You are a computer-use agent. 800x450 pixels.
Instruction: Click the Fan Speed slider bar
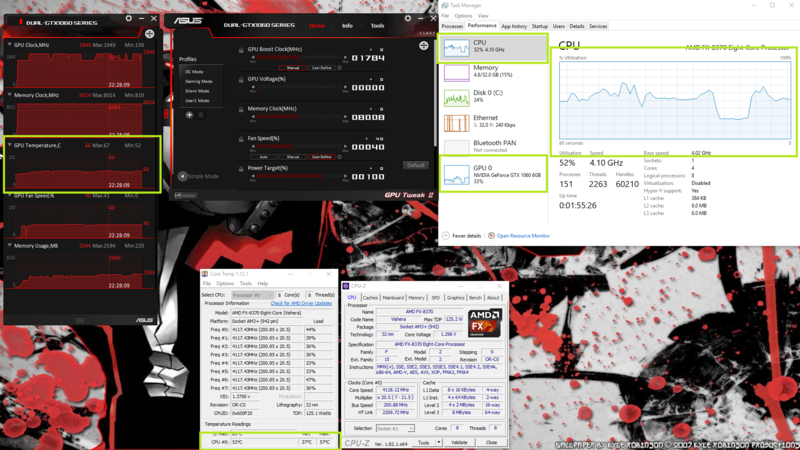(299, 147)
